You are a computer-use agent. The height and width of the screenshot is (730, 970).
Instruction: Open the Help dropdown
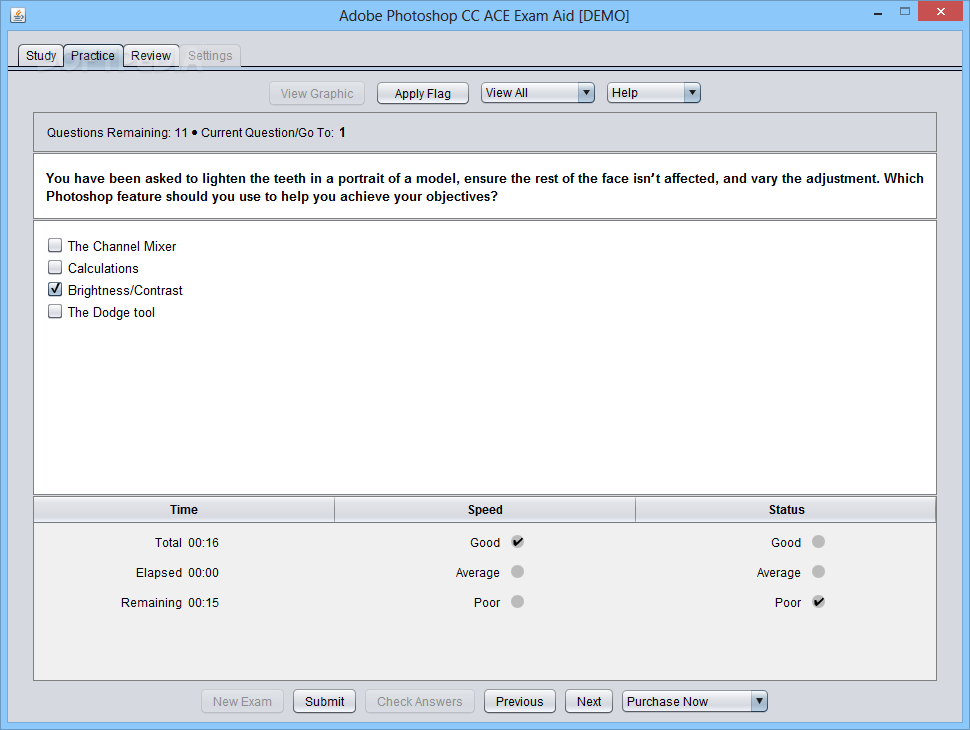pos(653,93)
